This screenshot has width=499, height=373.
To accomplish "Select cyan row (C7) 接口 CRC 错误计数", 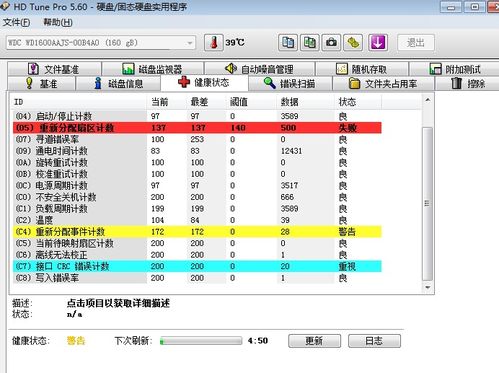I will (x=197, y=266).
